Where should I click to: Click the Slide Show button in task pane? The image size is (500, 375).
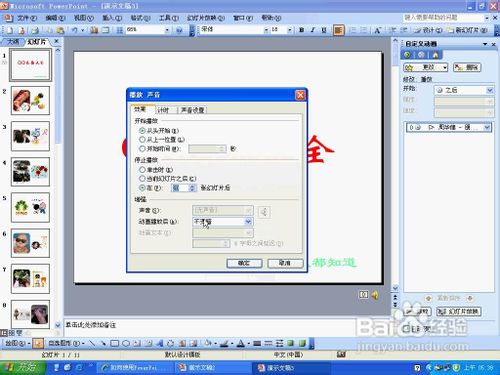[x=459, y=312]
